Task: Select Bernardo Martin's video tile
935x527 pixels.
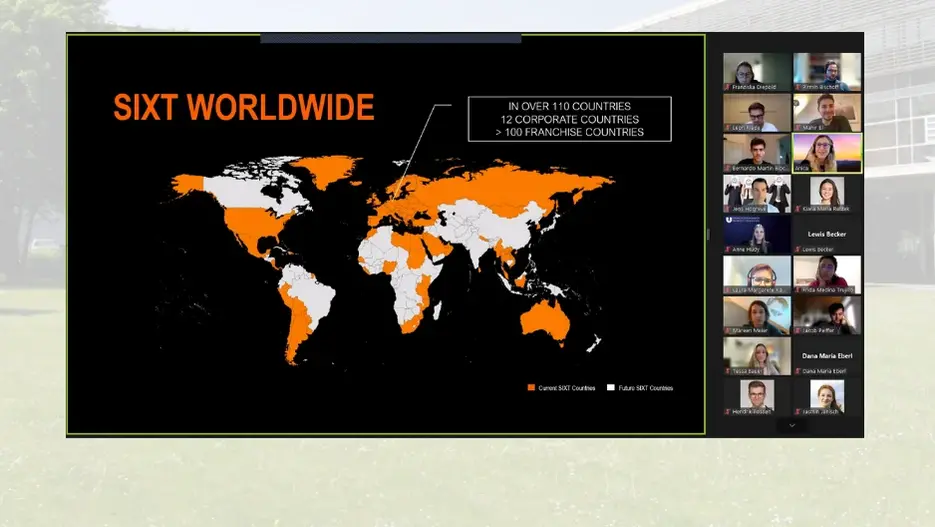Action: 757,153
